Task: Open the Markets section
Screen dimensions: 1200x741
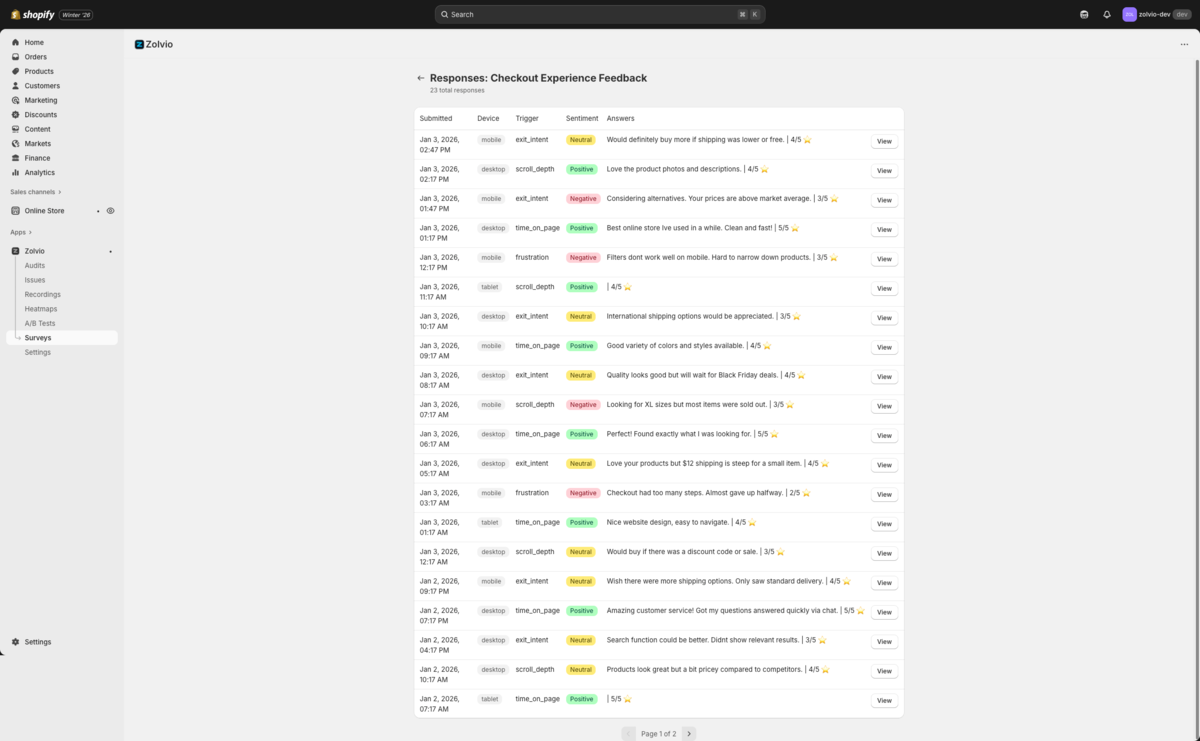Action: click(x=36, y=143)
